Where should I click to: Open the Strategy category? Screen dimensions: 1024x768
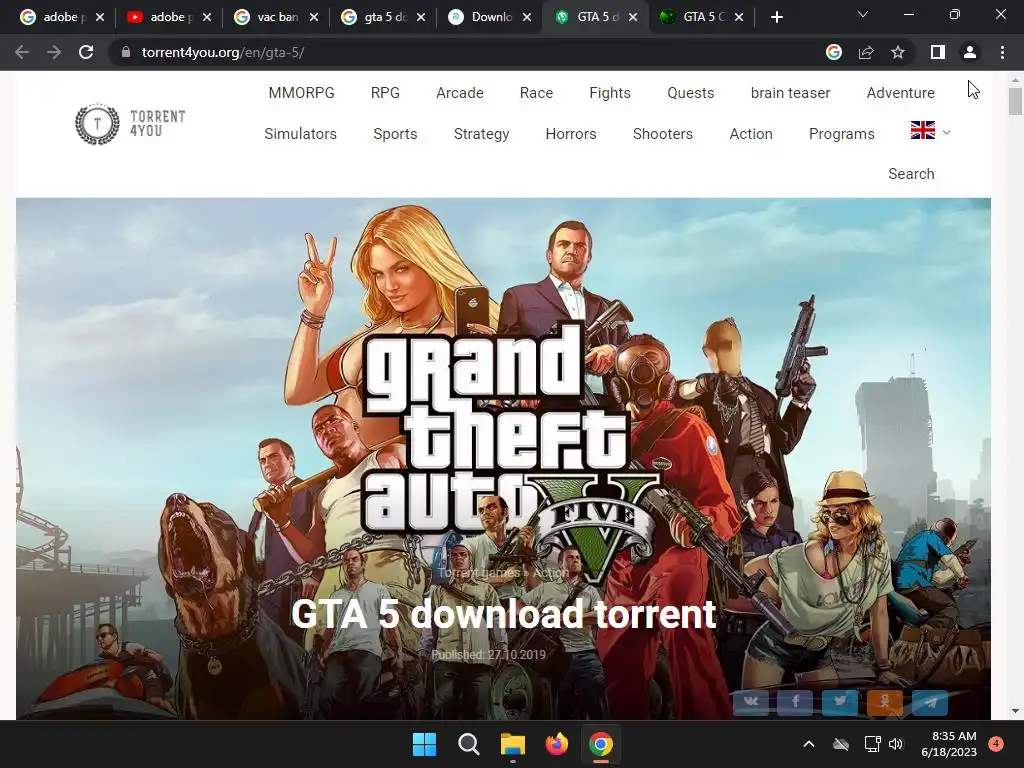[x=481, y=134]
